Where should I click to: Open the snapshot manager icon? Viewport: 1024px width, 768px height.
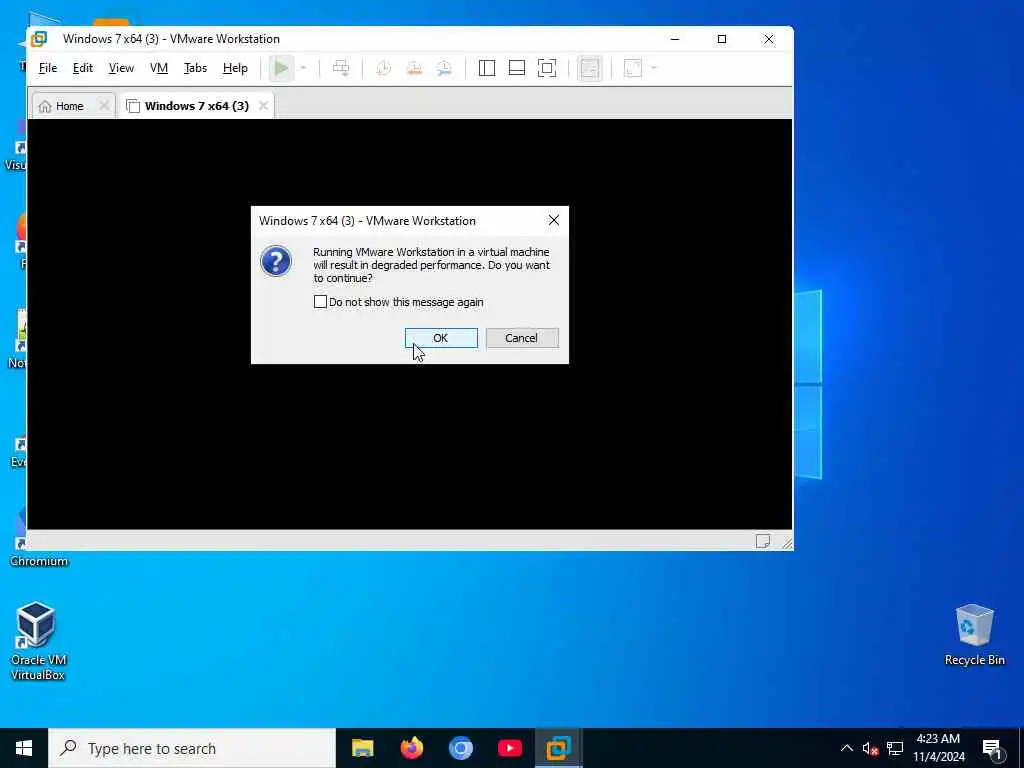(x=444, y=68)
